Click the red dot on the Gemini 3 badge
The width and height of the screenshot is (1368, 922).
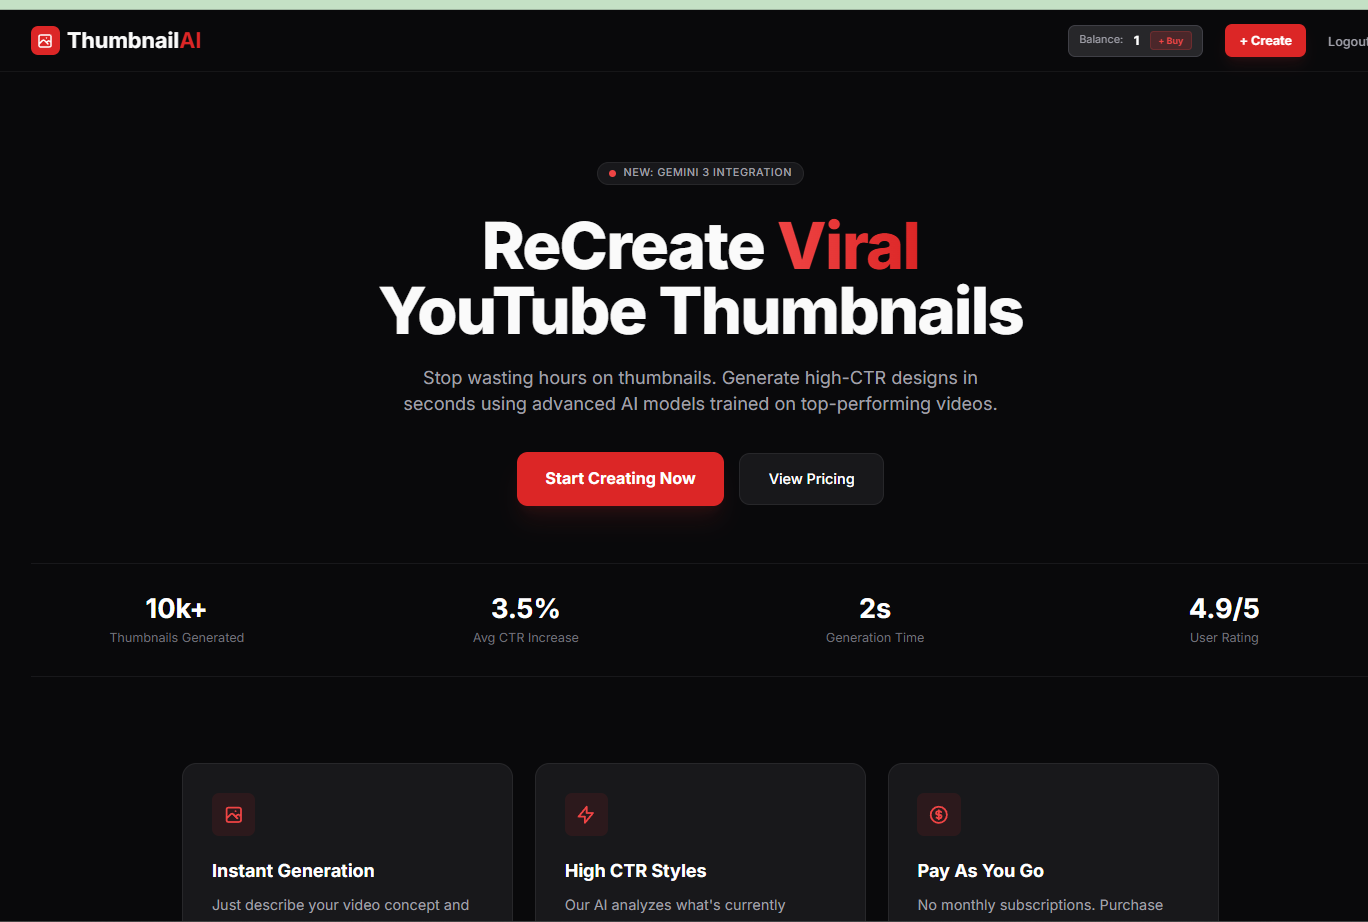613,172
